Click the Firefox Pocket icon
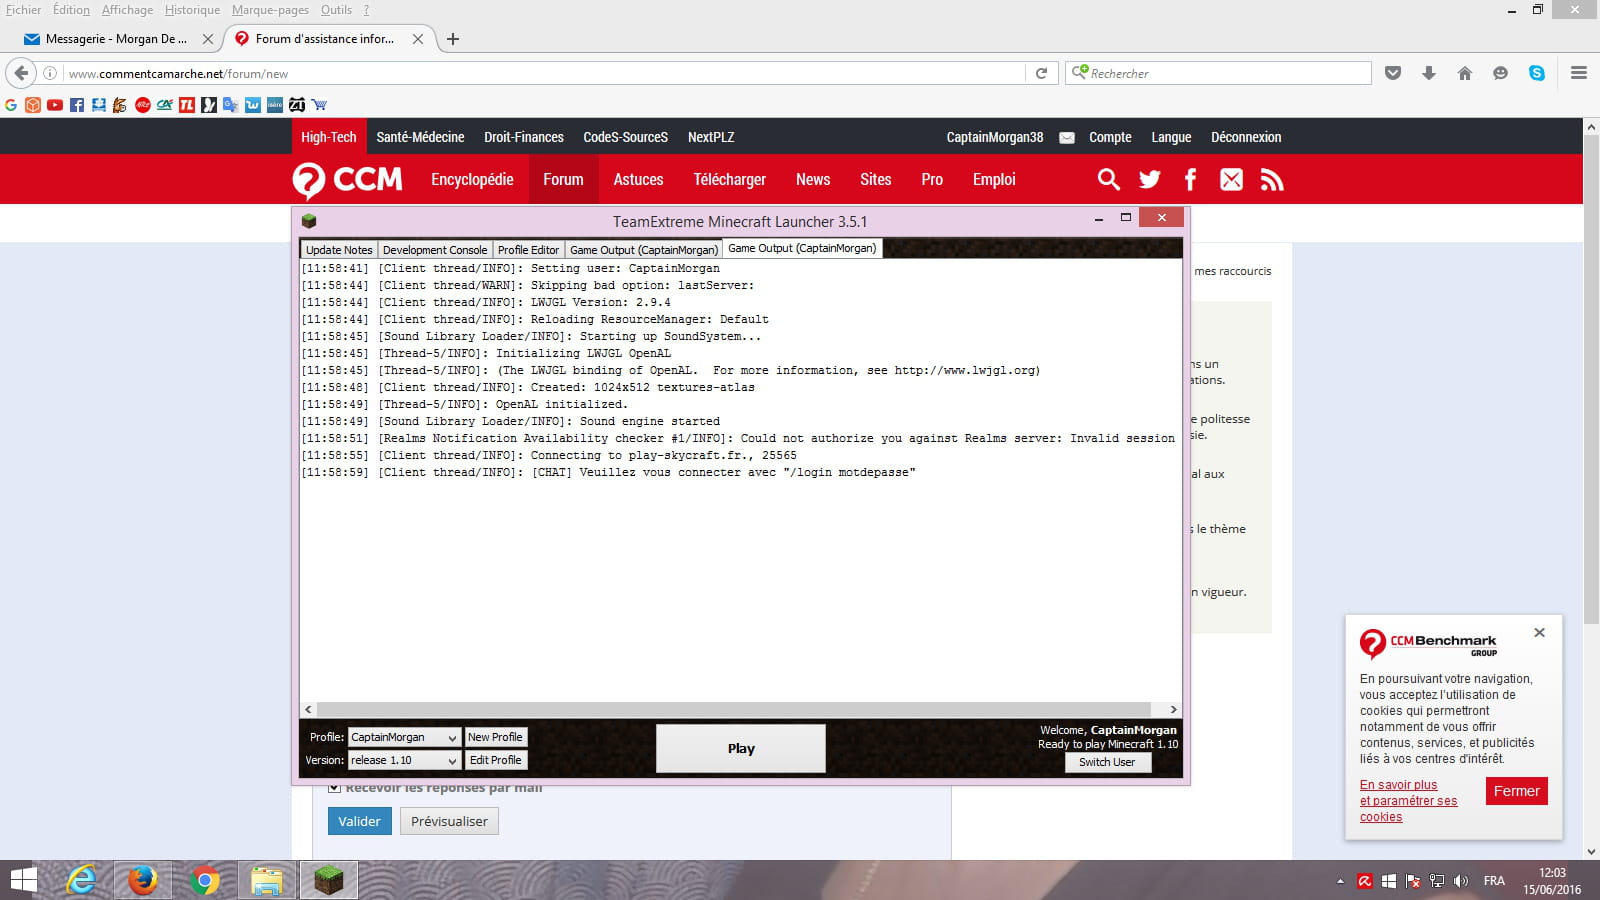 pos(1393,73)
